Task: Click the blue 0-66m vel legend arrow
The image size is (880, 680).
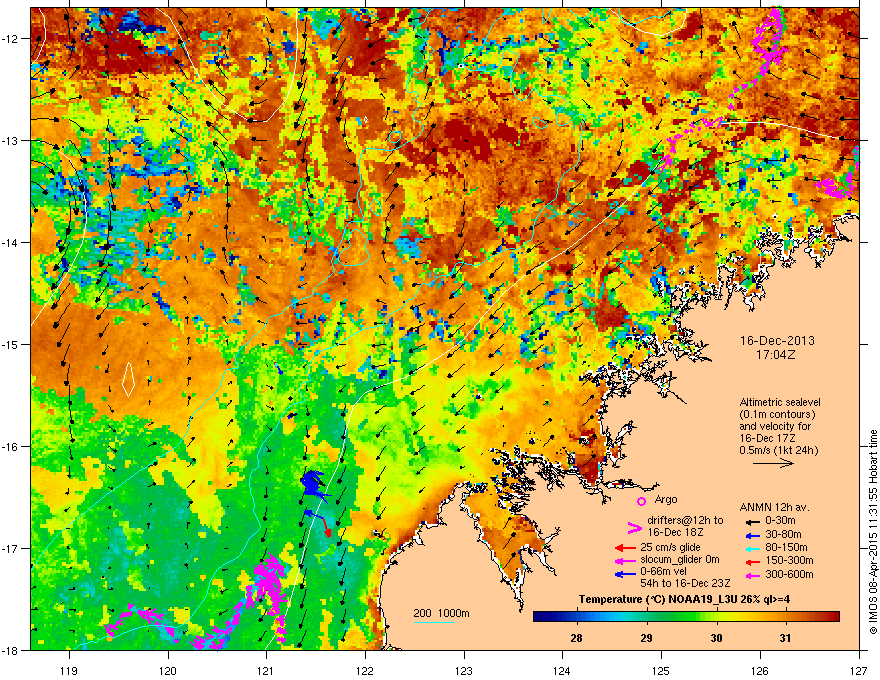Action: click(x=625, y=574)
